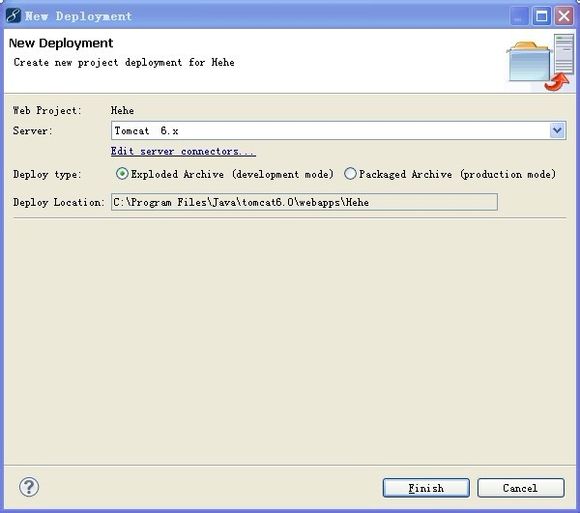Expand the Server dropdown arrow
Image resolution: width=580 pixels, height=513 pixels.
(x=557, y=131)
